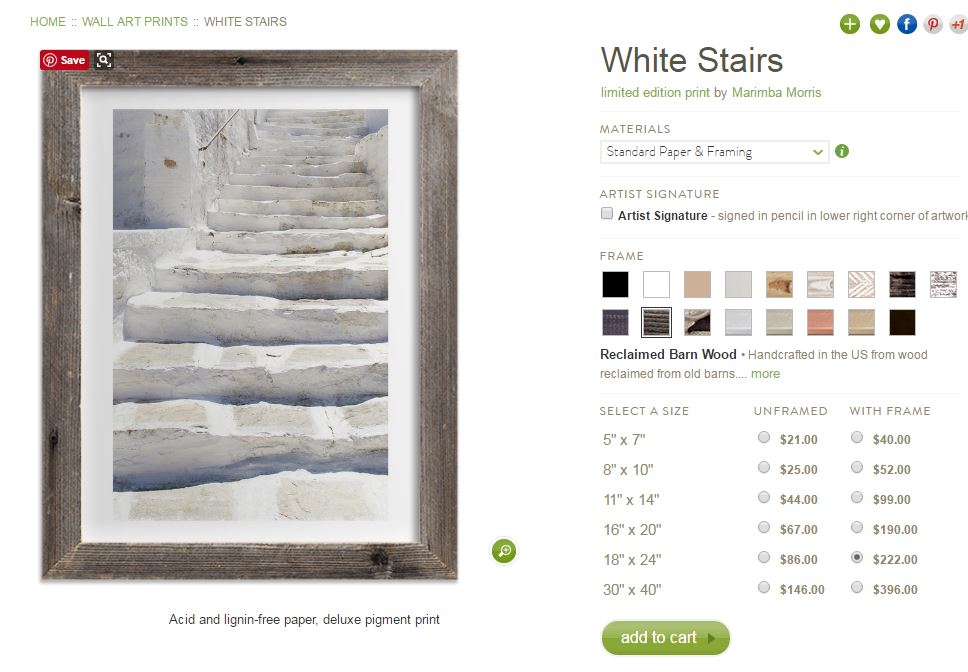The width and height of the screenshot is (968, 672).
Task: Enable the Artist Signature checkbox
Action: click(x=607, y=214)
